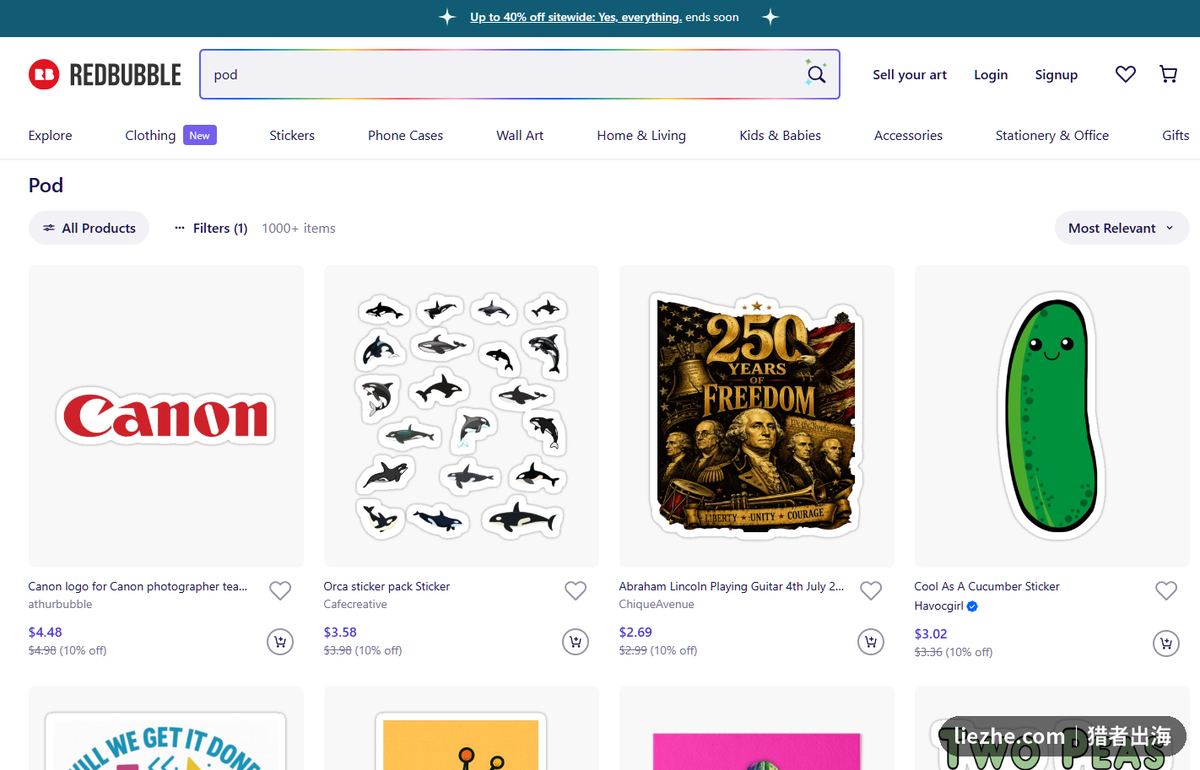Visit artist Cafecreative
The height and width of the screenshot is (770, 1200).
tap(355, 604)
